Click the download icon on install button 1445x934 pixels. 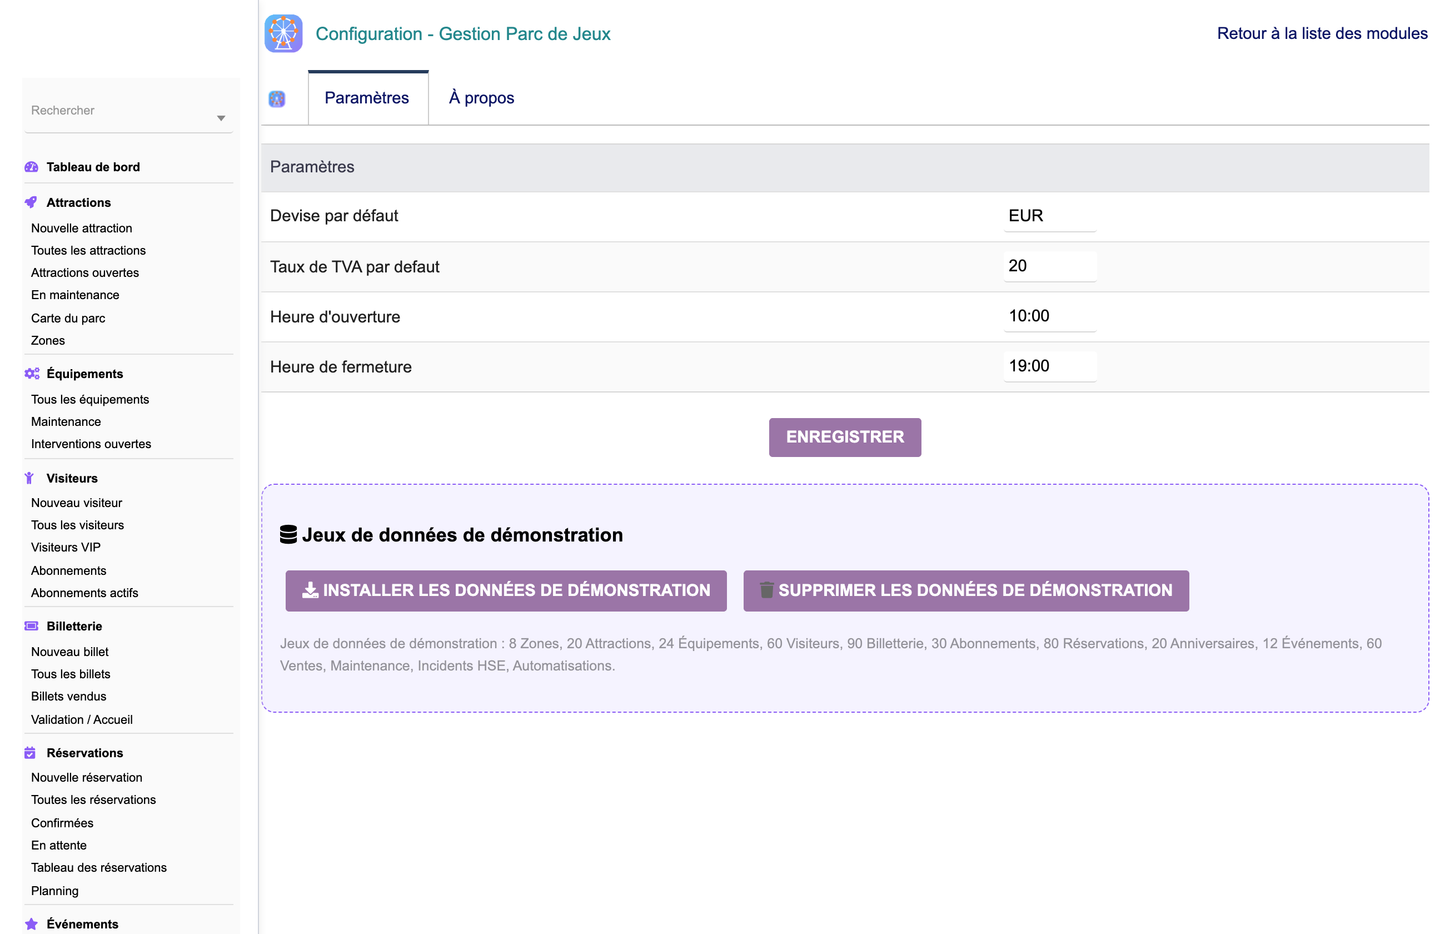point(311,590)
